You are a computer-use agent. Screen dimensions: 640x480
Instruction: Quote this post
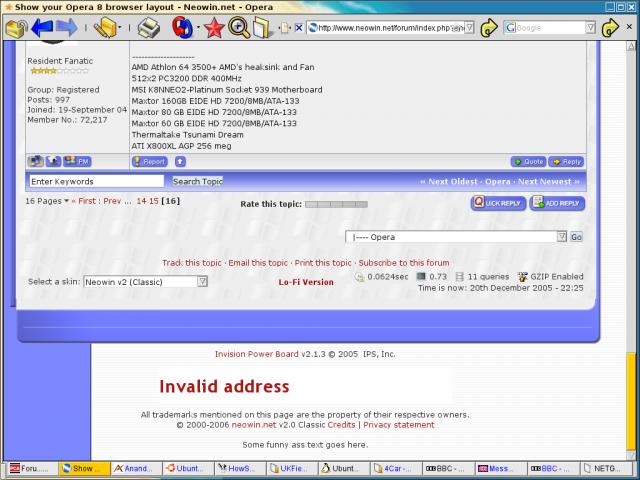click(x=529, y=162)
